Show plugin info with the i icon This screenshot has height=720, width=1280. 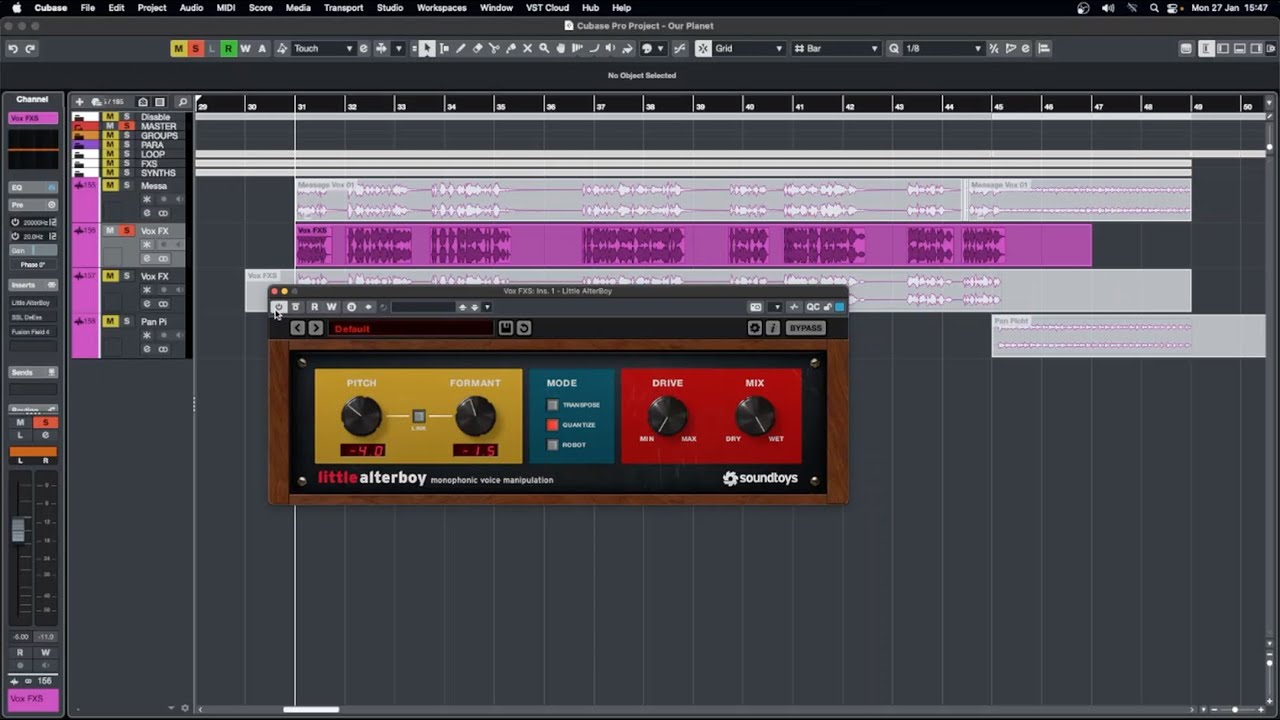point(772,328)
